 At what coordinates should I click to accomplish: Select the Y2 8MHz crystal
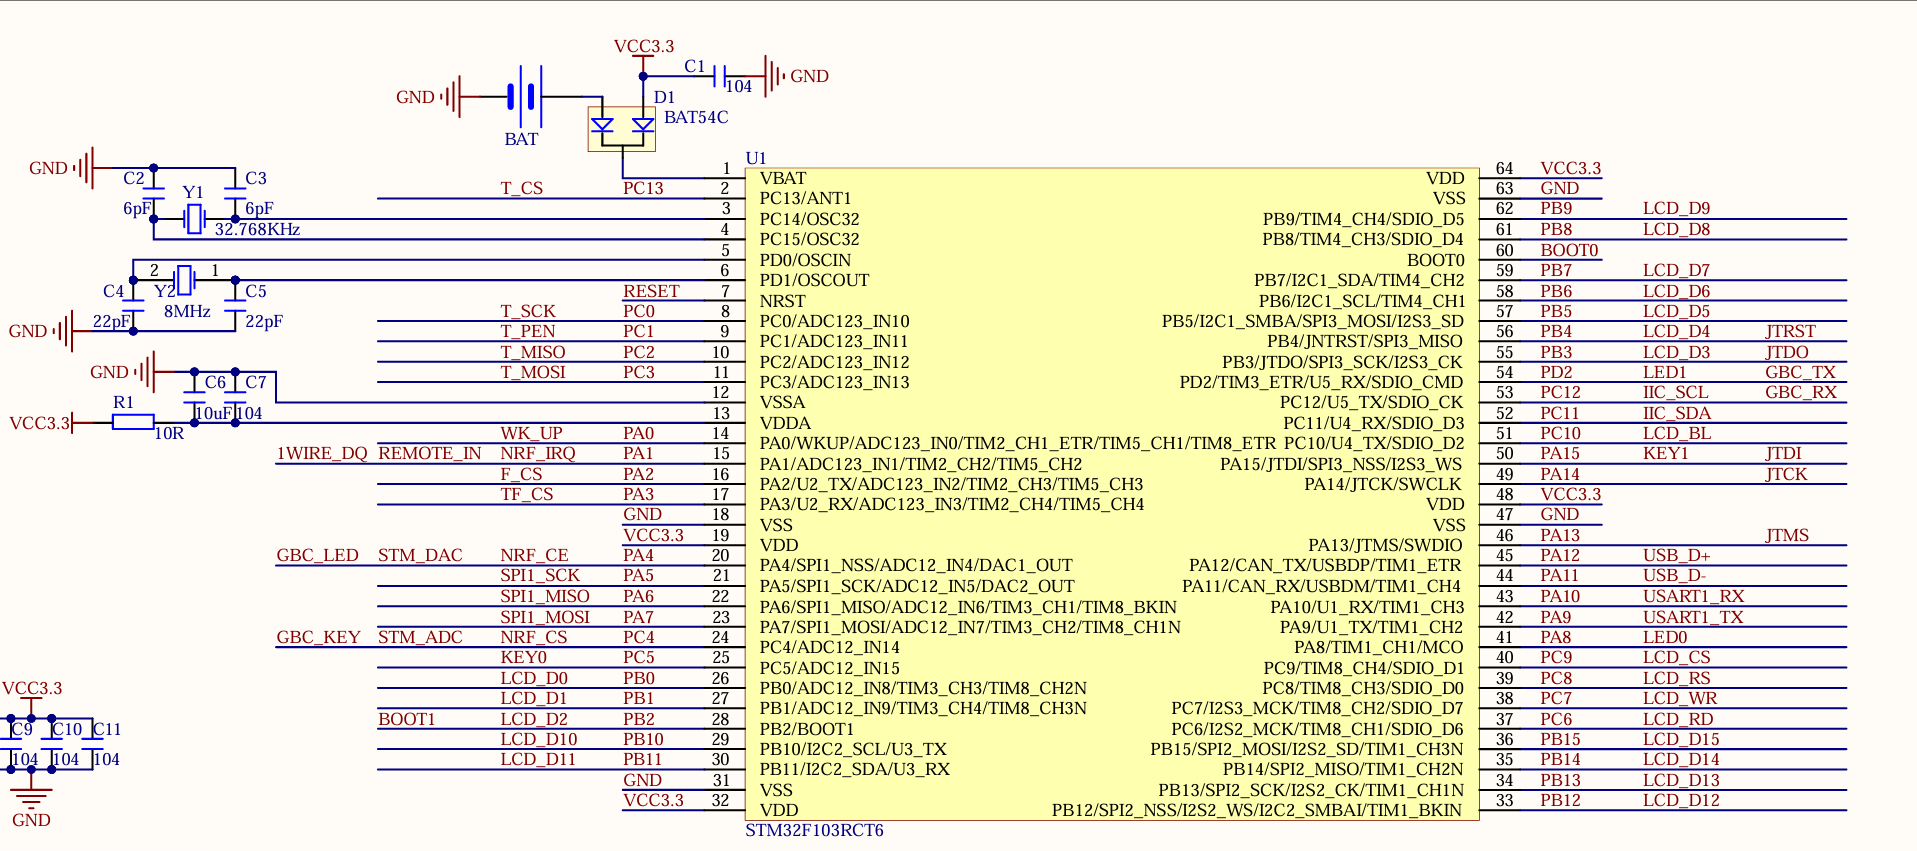[x=184, y=280]
